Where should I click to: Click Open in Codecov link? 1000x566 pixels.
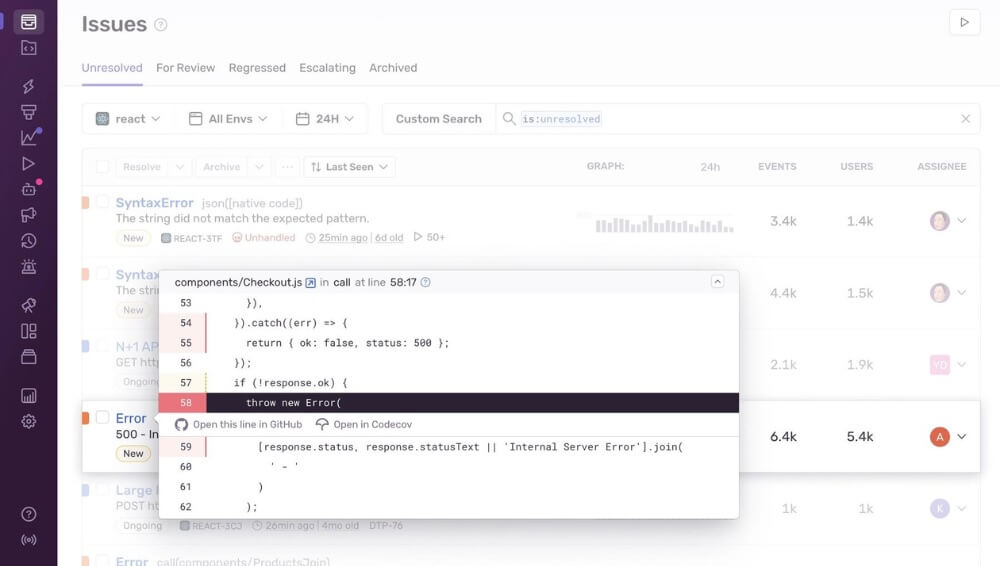[x=364, y=424]
